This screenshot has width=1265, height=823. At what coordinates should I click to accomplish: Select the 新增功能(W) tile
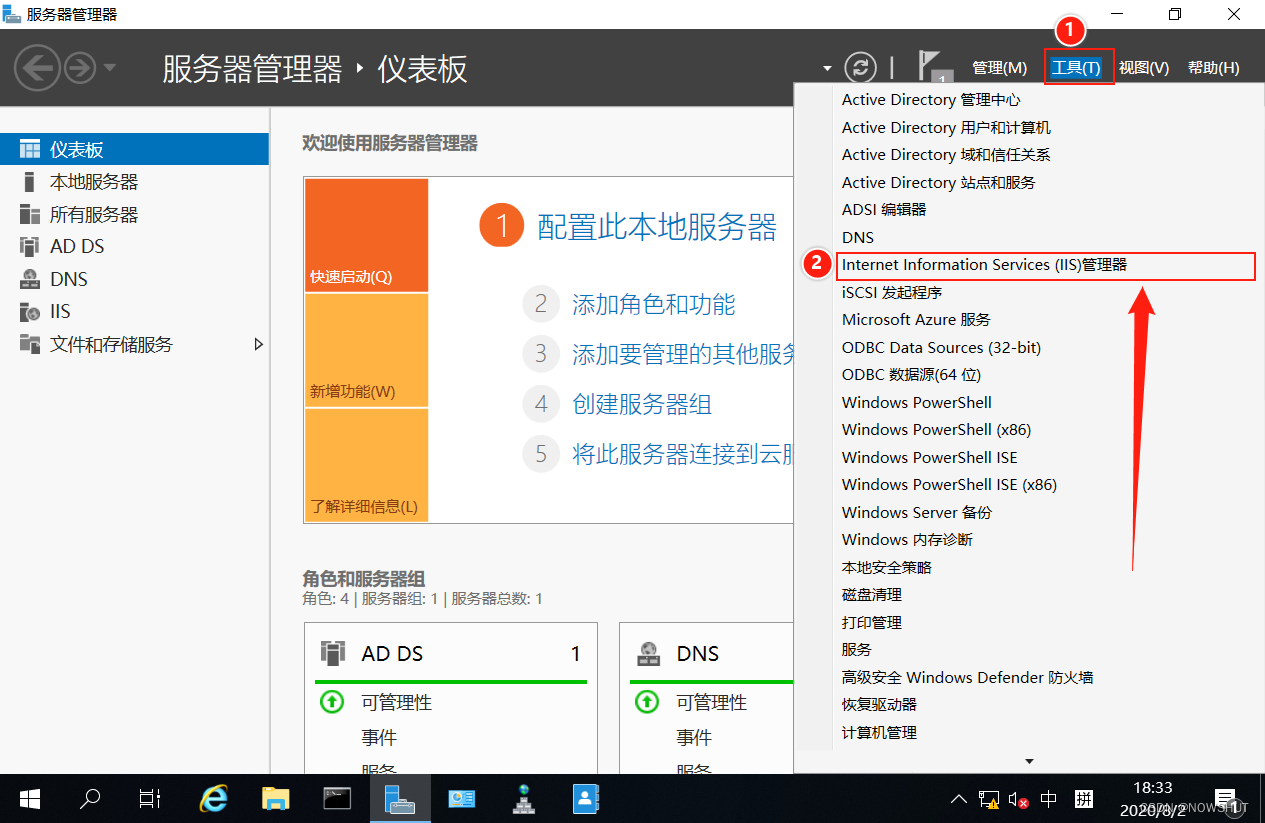click(x=366, y=350)
